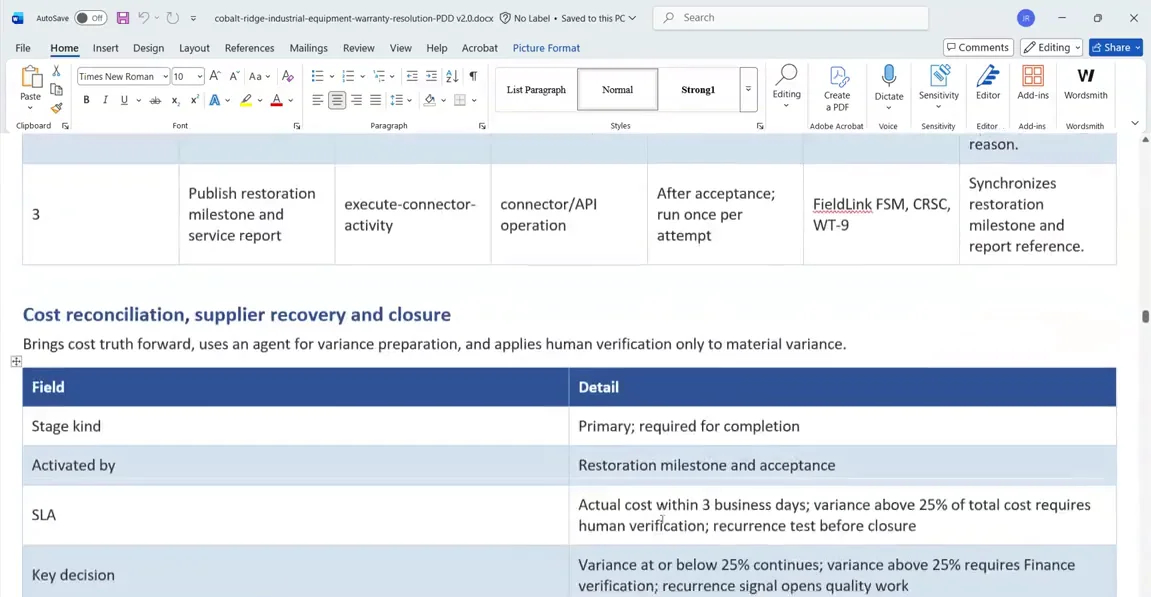Cut selection with the scissors icon
1151x597 pixels.
click(56, 71)
